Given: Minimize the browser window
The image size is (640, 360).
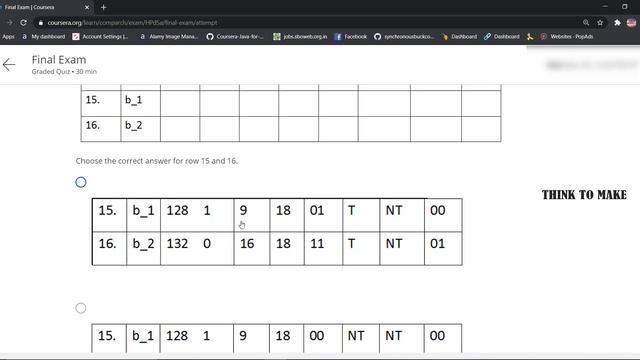Looking at the screenshot, I should click(605, 7).
